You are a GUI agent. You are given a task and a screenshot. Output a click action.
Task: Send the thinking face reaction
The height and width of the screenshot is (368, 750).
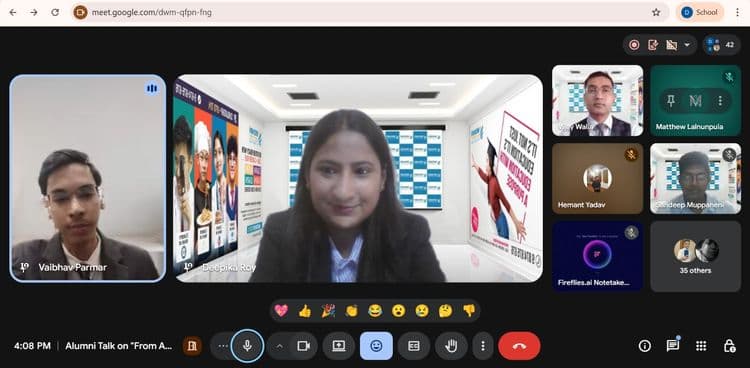point(445,311)
